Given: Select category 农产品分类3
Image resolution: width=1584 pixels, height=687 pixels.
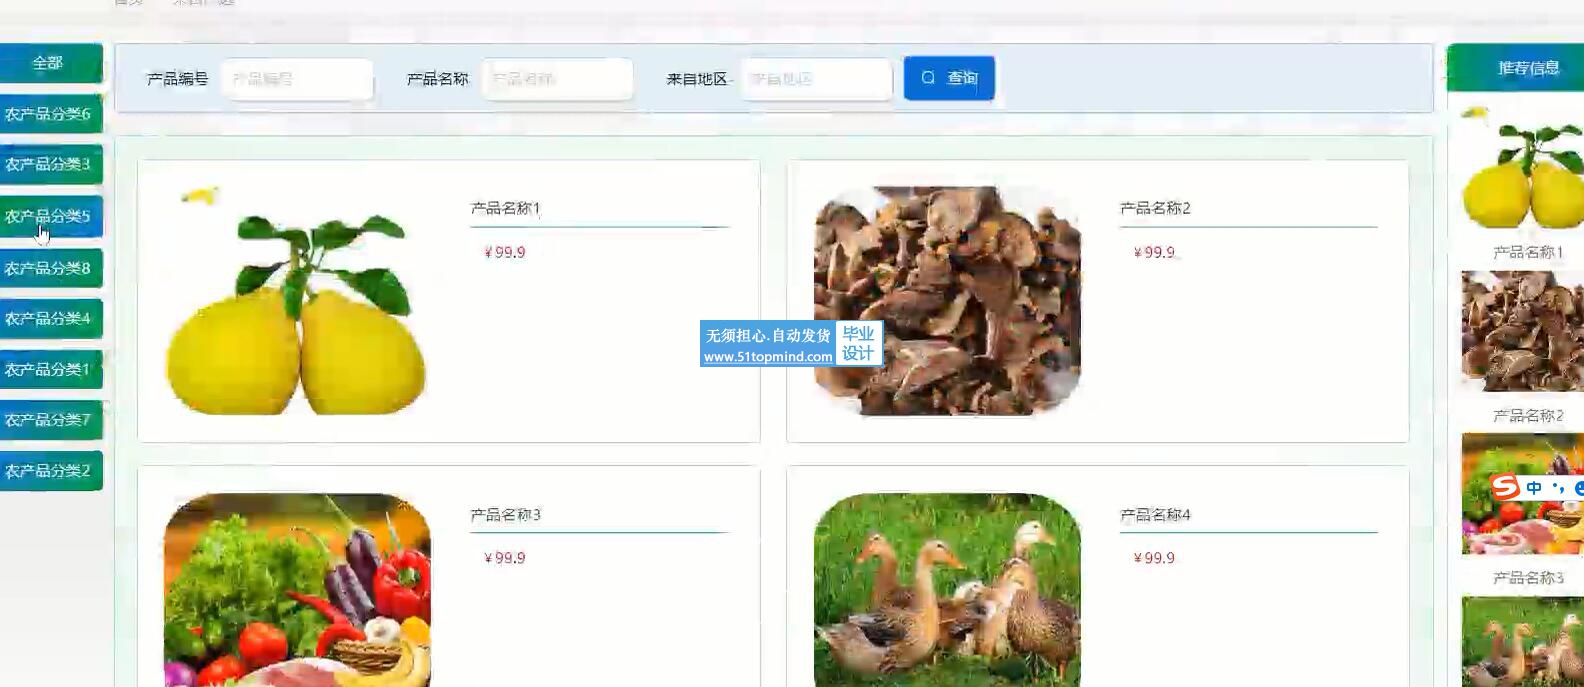Looking at the screenshot, I should click(51, 164).
